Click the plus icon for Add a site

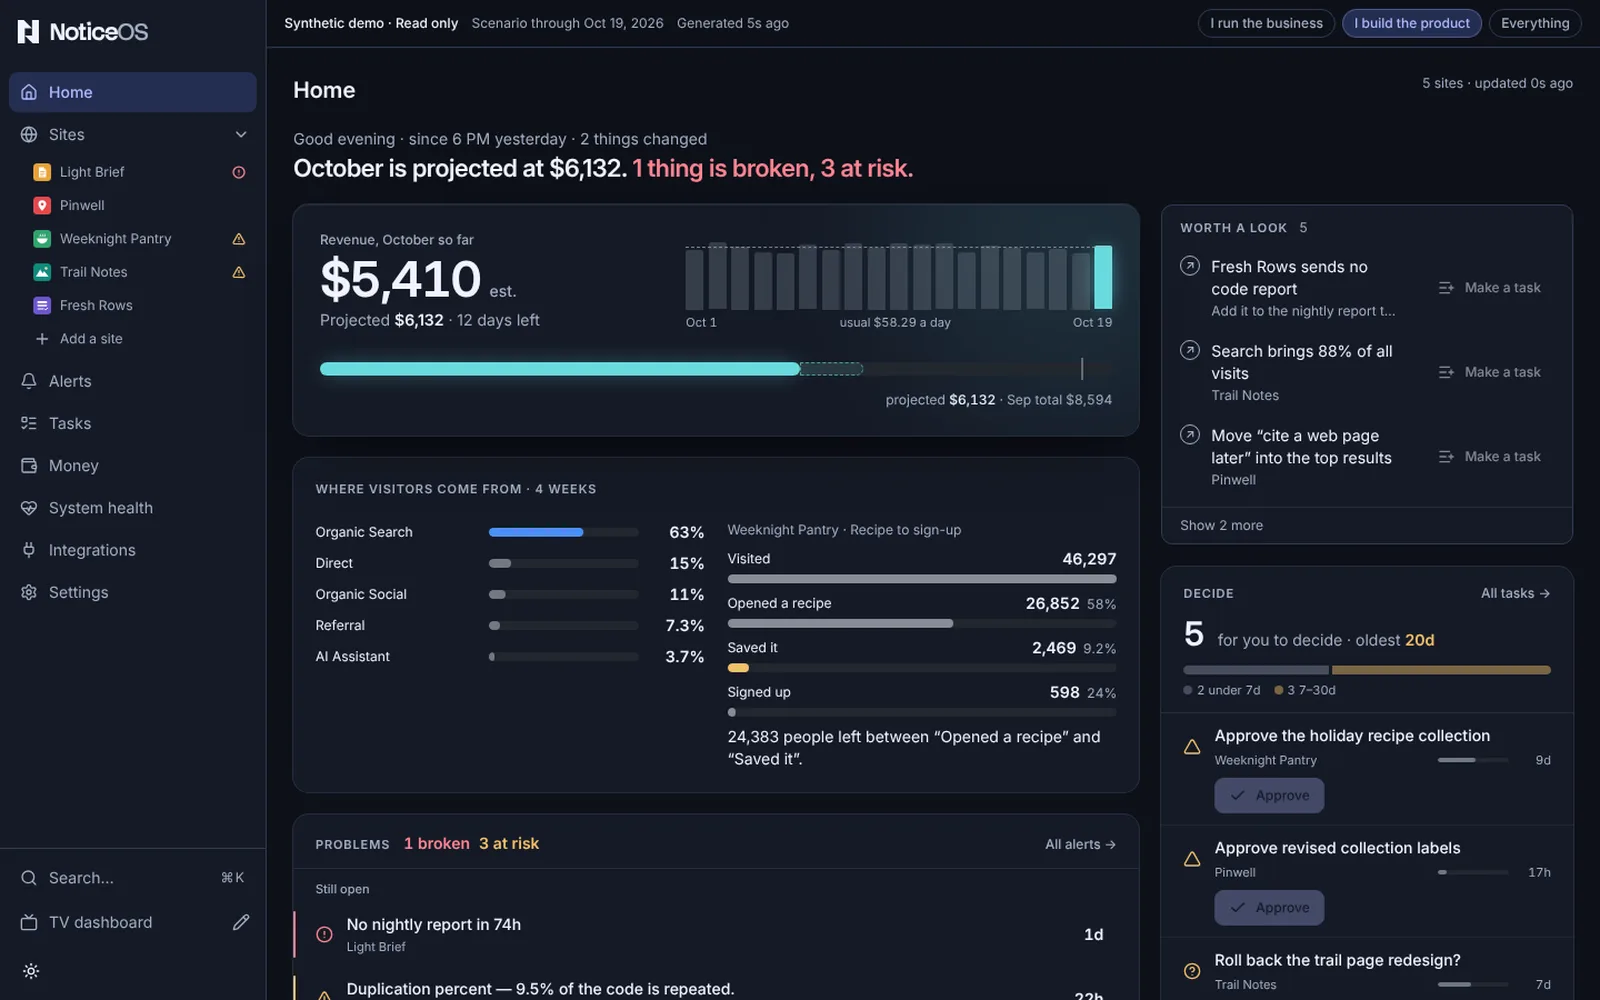click(x=42, y=339)
